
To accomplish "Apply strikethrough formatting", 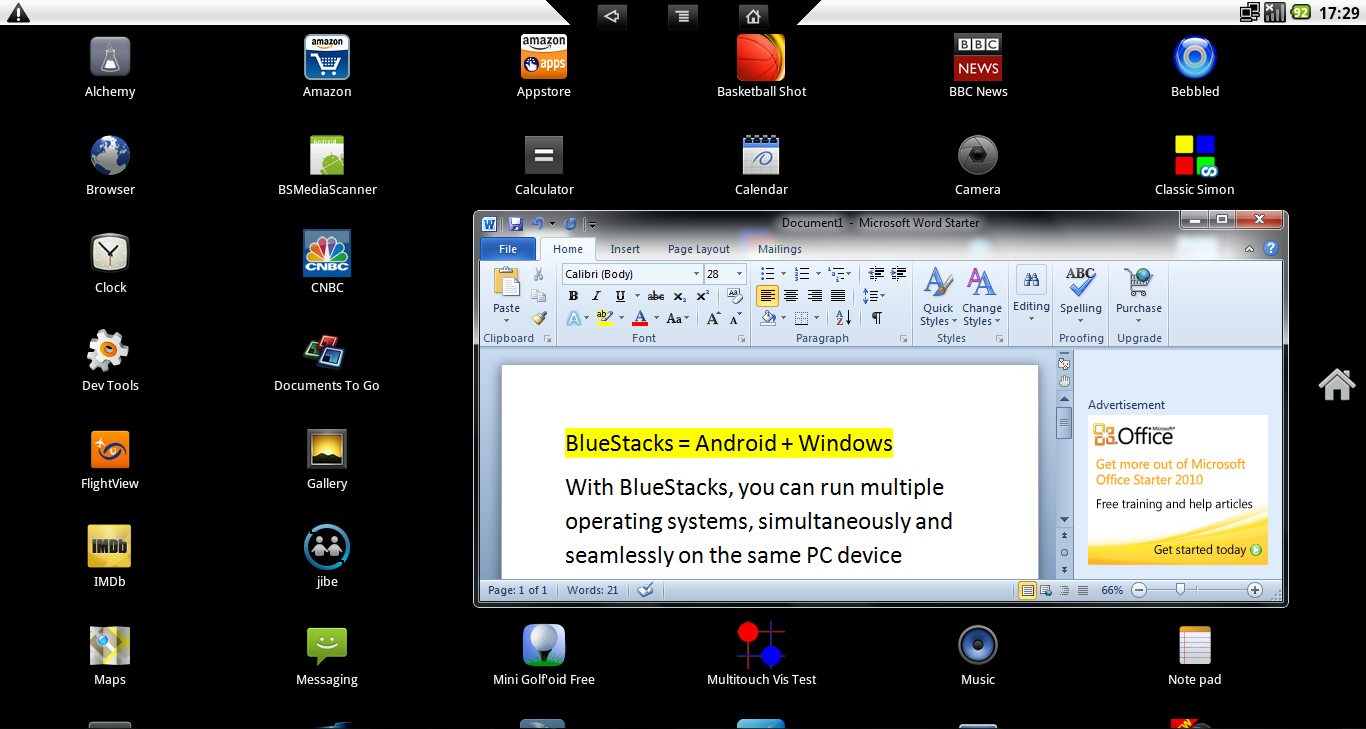I will coord(656,296).
